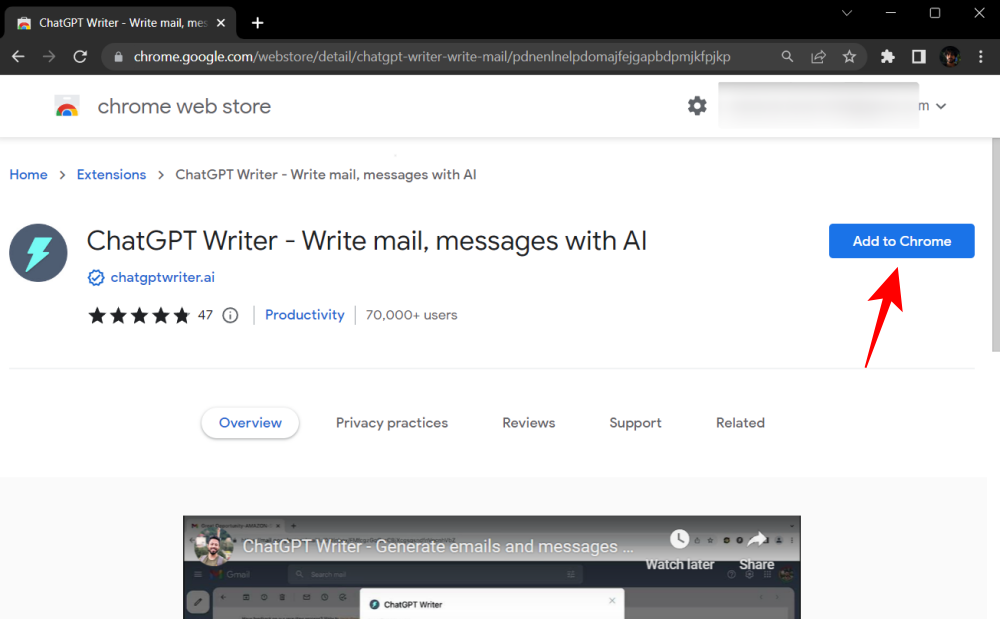
Task: View the Support tab
Action: tap(635, 422)
